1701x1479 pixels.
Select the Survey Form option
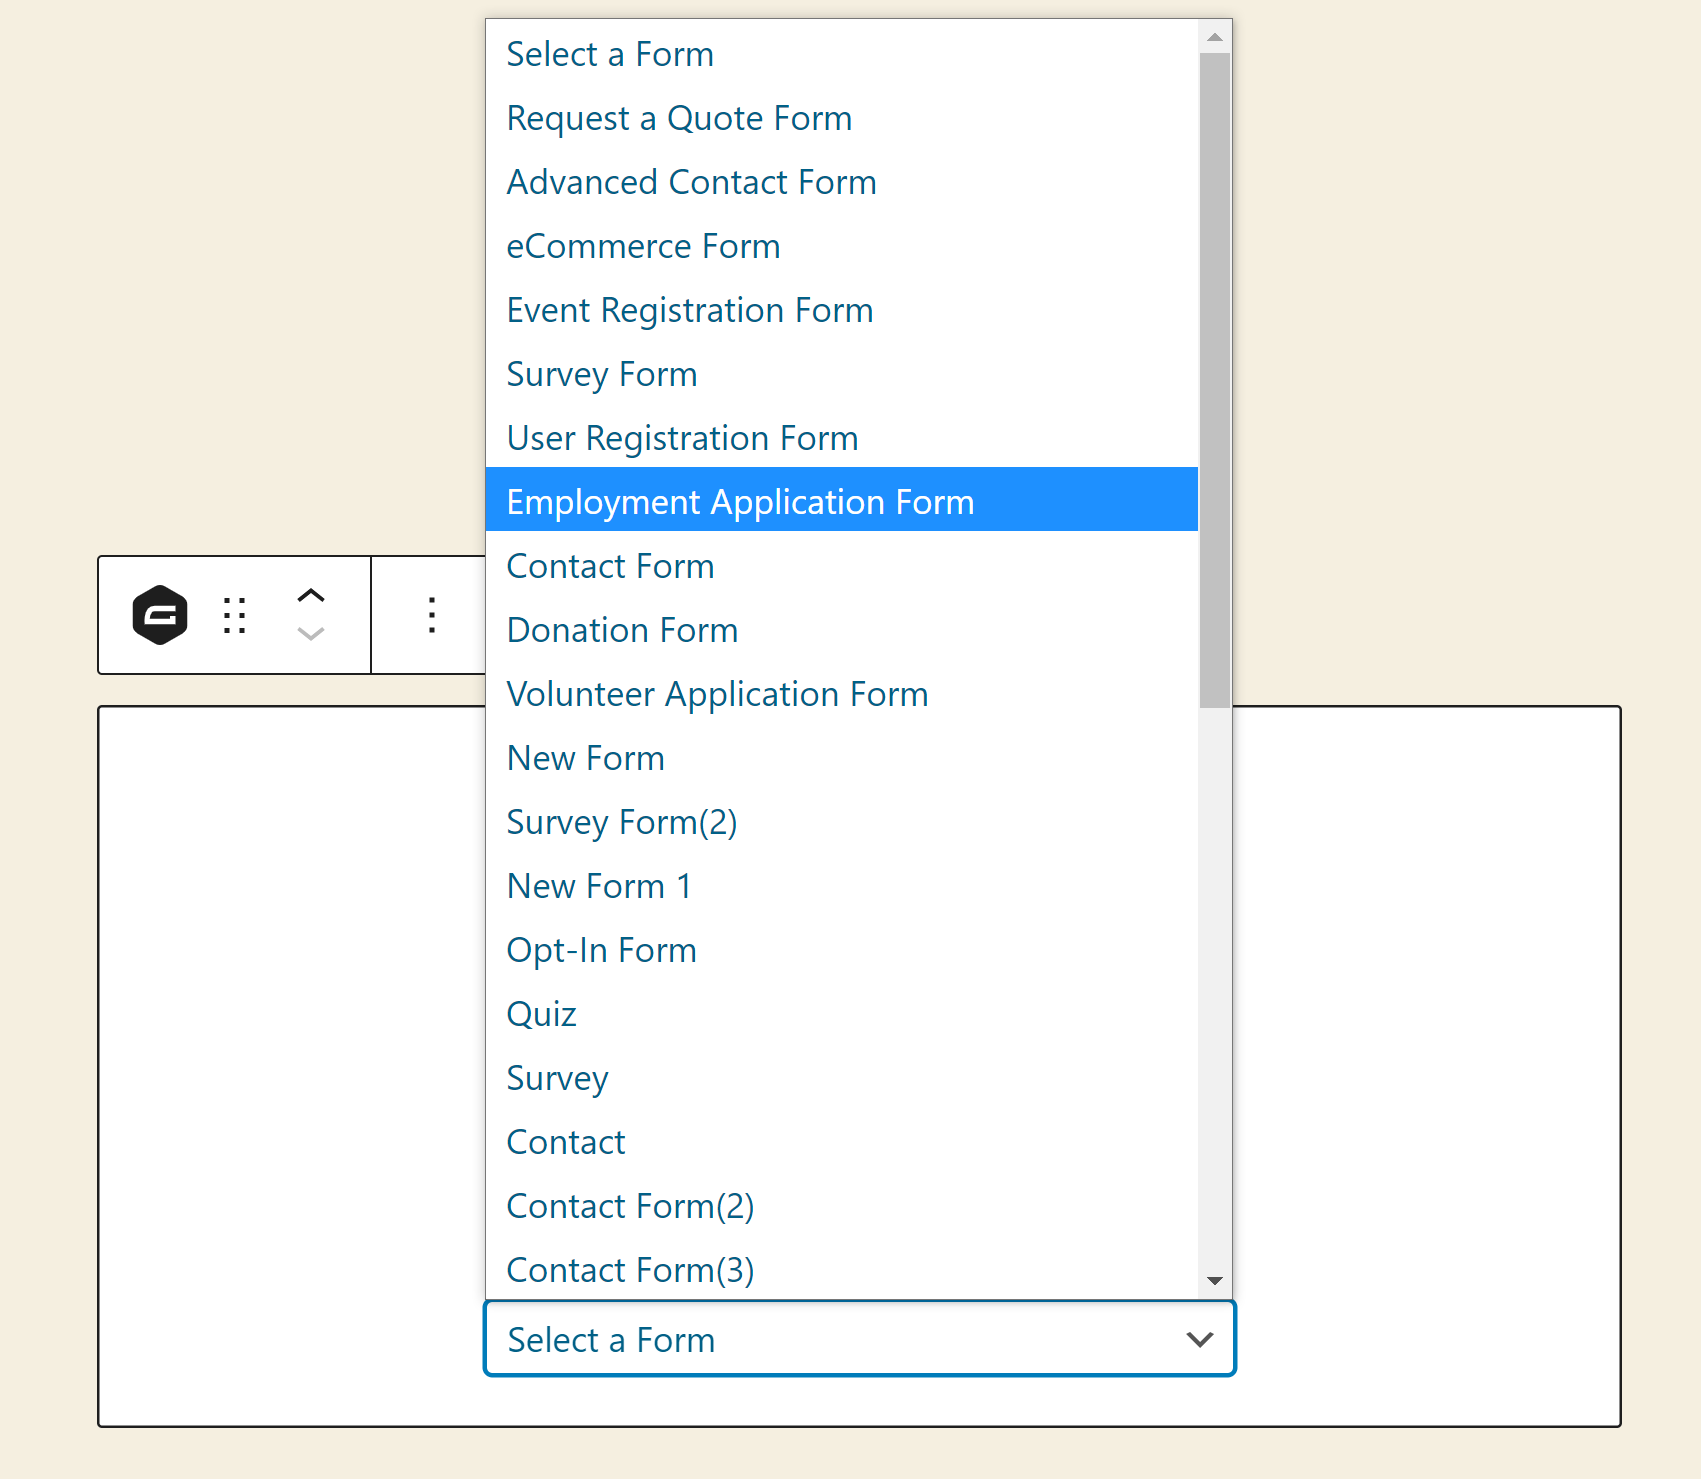601,373
